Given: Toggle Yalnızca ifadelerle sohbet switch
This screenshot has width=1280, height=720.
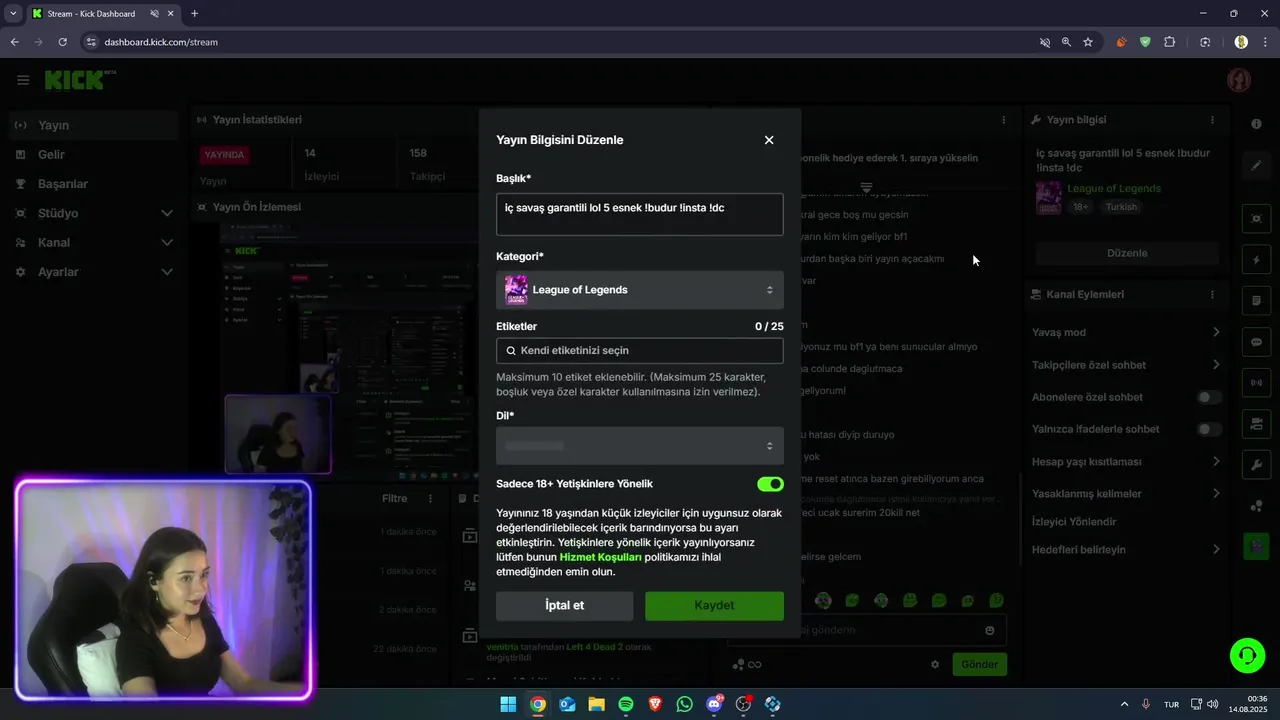Looking at the screenshot, I should point(1209,429).
